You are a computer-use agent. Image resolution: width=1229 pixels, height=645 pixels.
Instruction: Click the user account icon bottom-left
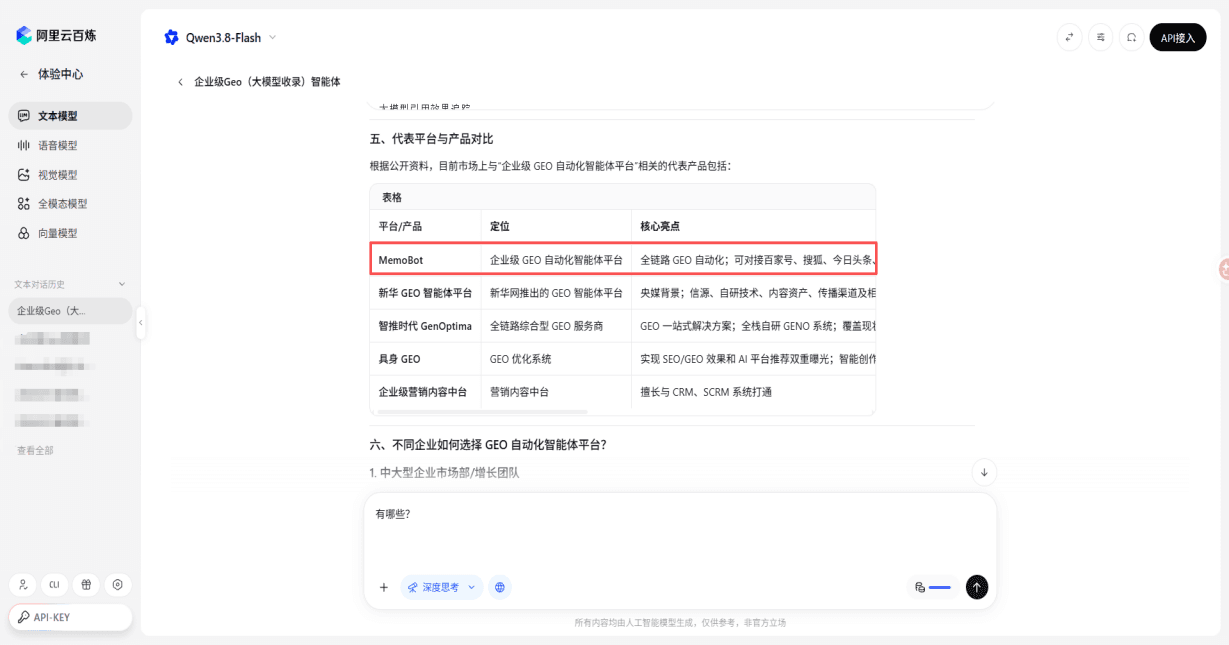[23, 585]
